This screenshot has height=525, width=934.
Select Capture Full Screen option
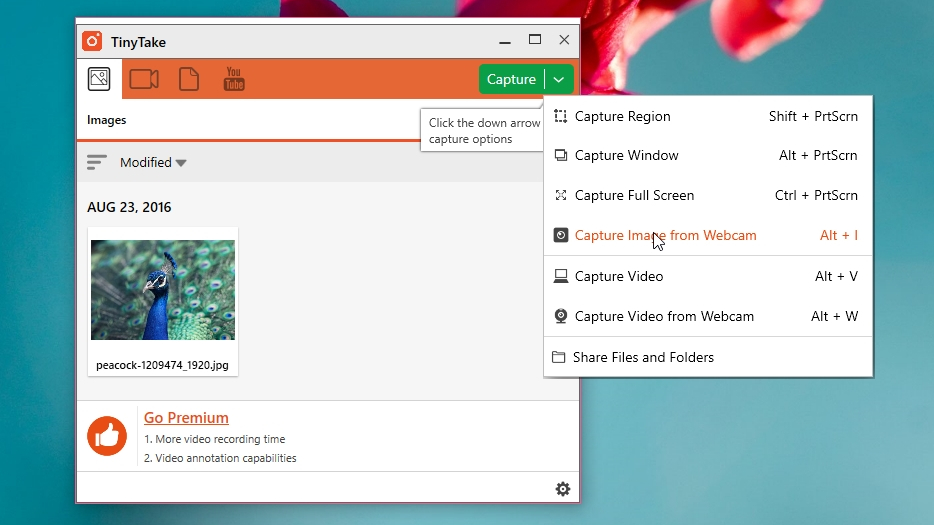(708, 195)
